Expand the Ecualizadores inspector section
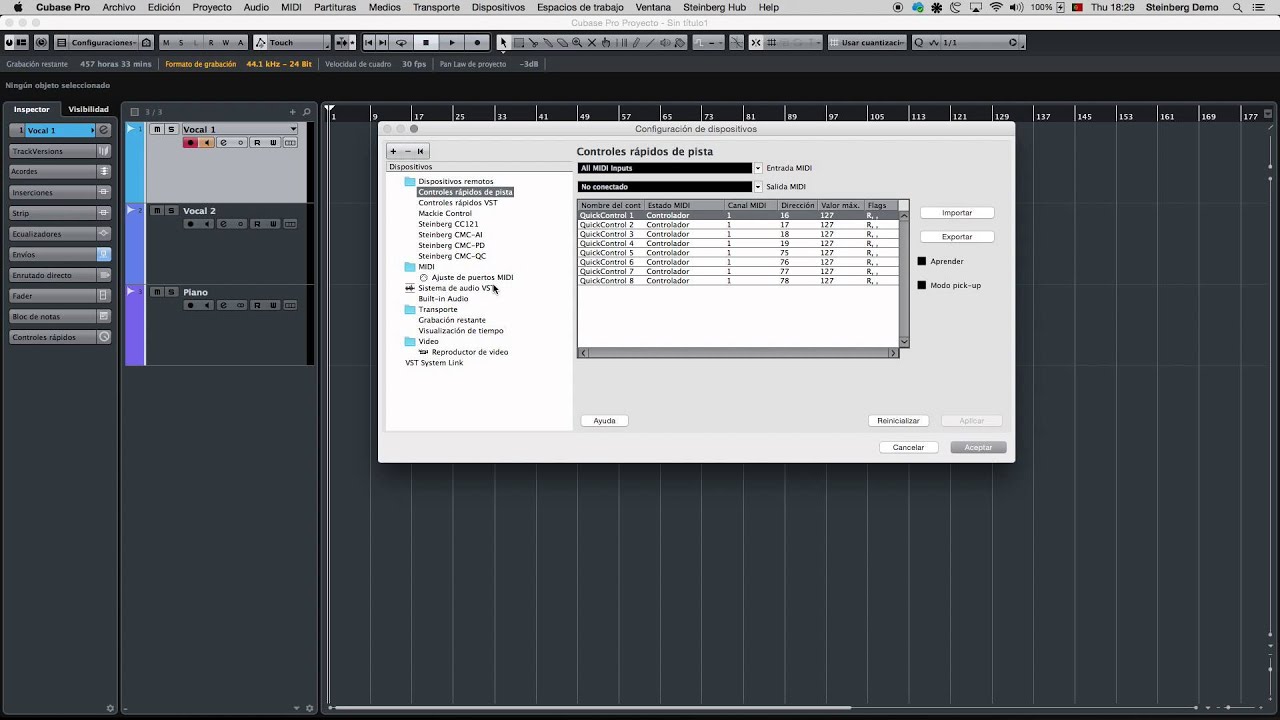 (x=60, y=234)
